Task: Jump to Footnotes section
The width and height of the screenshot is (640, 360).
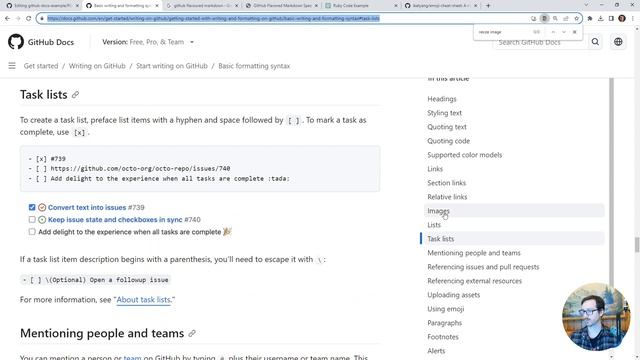Action: click(x=443, y=337)
